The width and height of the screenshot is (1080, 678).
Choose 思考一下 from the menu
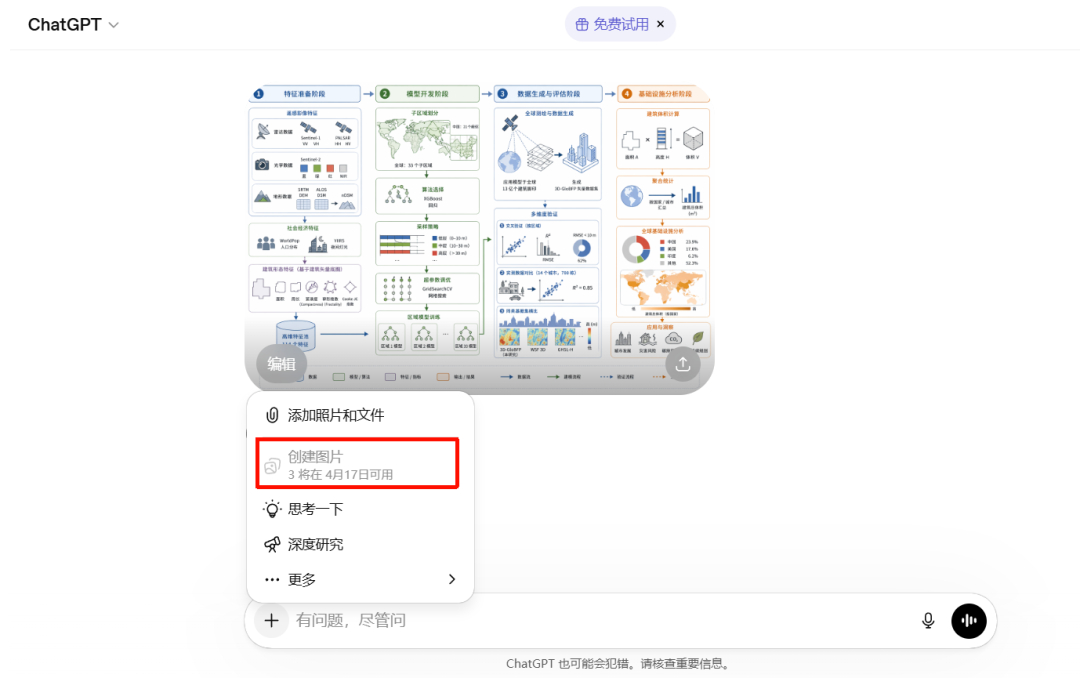coord(316,508)
